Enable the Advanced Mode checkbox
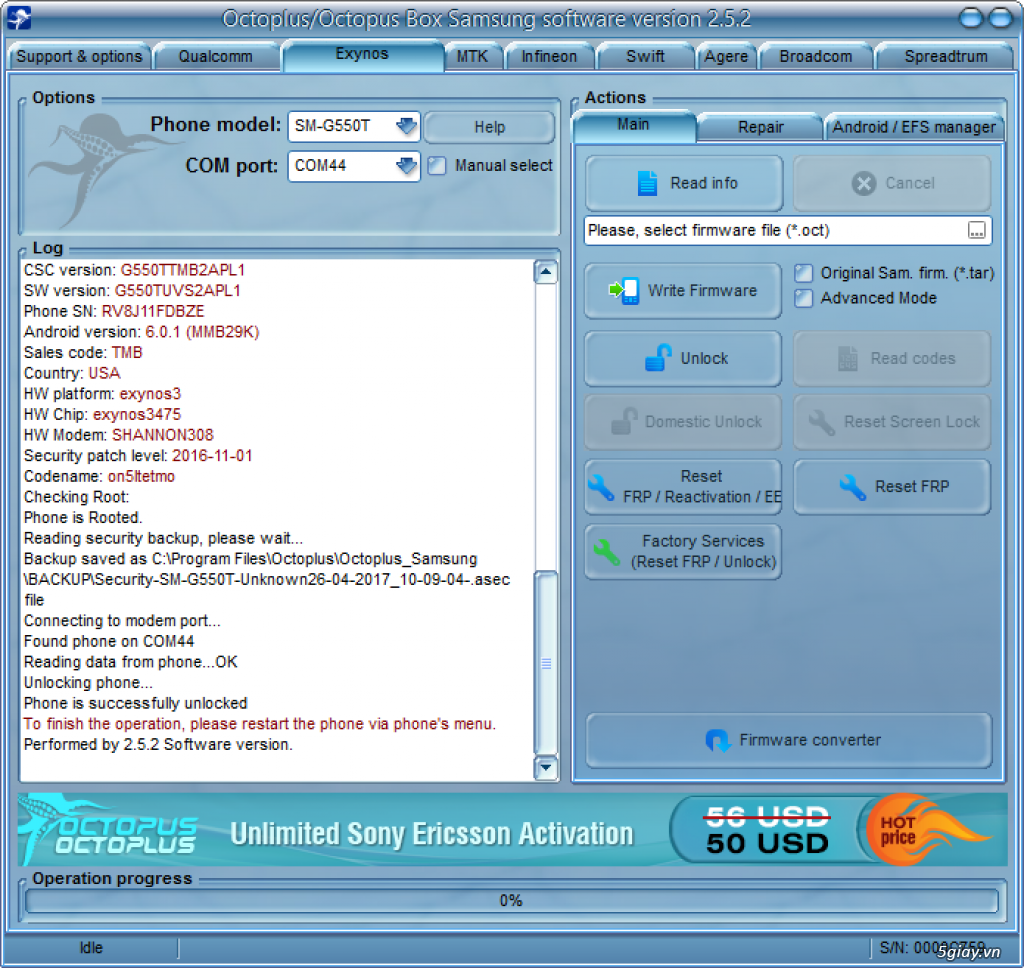The width and height of the screenshot is (1024, 968). [x=804, y=298]
